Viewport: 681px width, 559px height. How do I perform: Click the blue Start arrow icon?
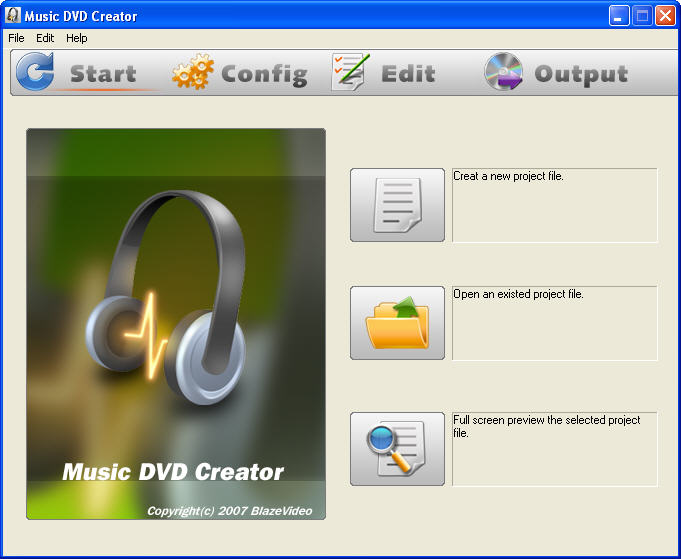pos(35,72)
